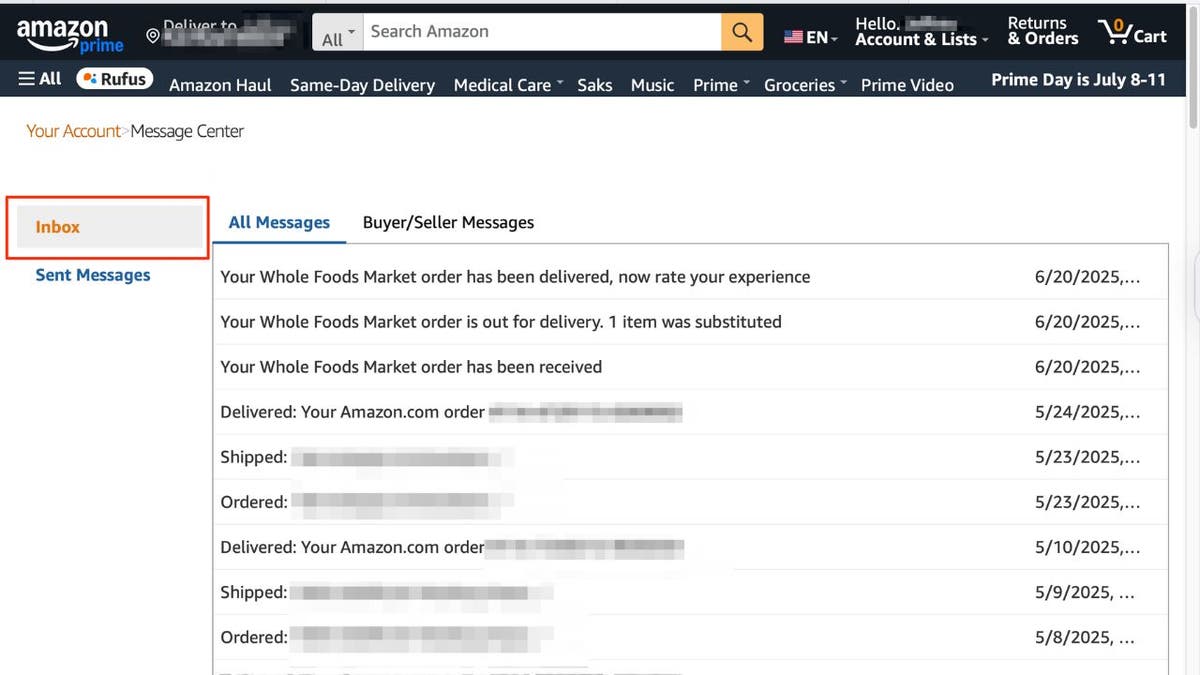Screen dimensions: 1200x675
Task: Open Sent Messages in the sidebar
Action: (92, 274)
